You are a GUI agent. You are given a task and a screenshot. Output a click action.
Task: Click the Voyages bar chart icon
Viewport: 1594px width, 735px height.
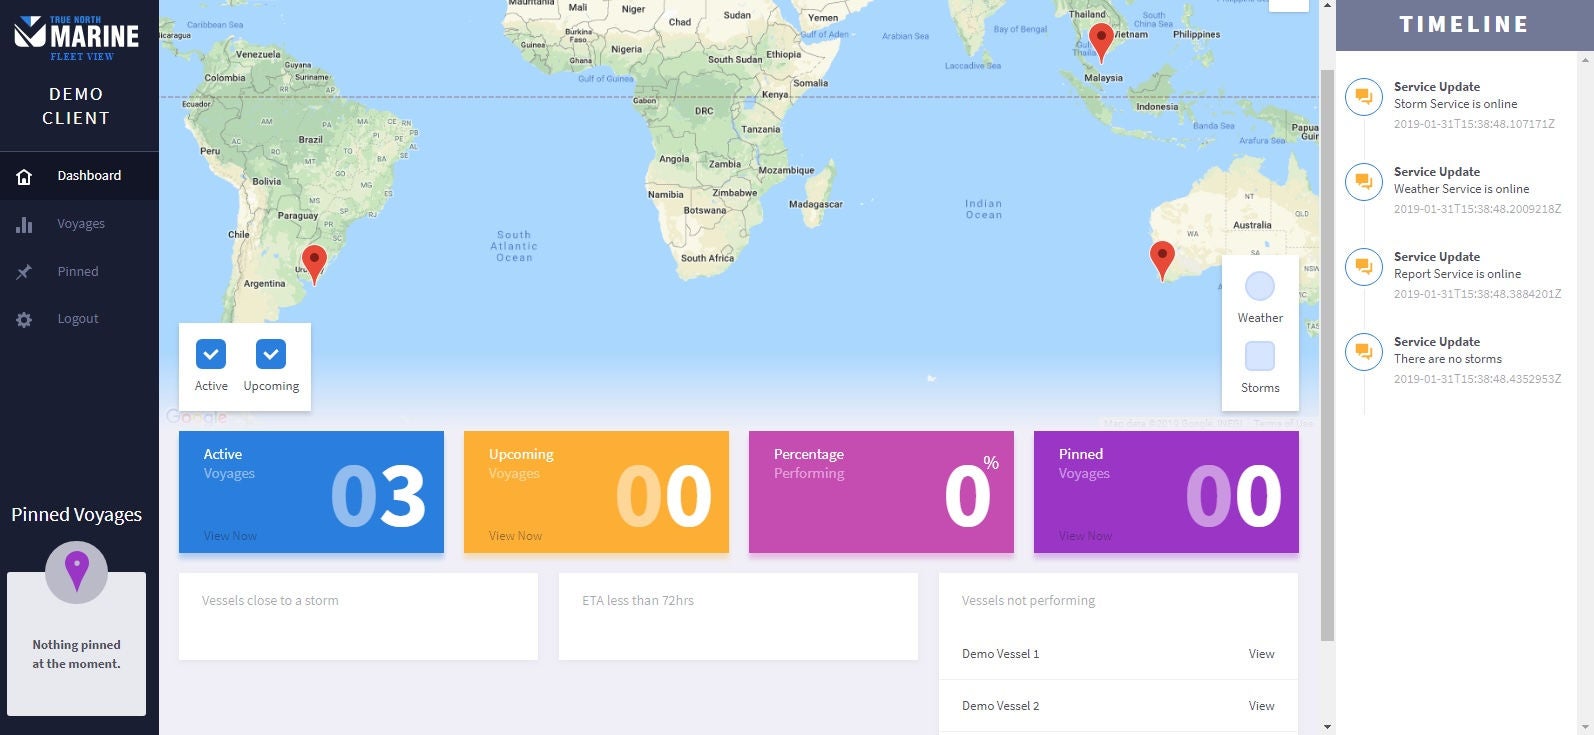click(x=24, y=225)
